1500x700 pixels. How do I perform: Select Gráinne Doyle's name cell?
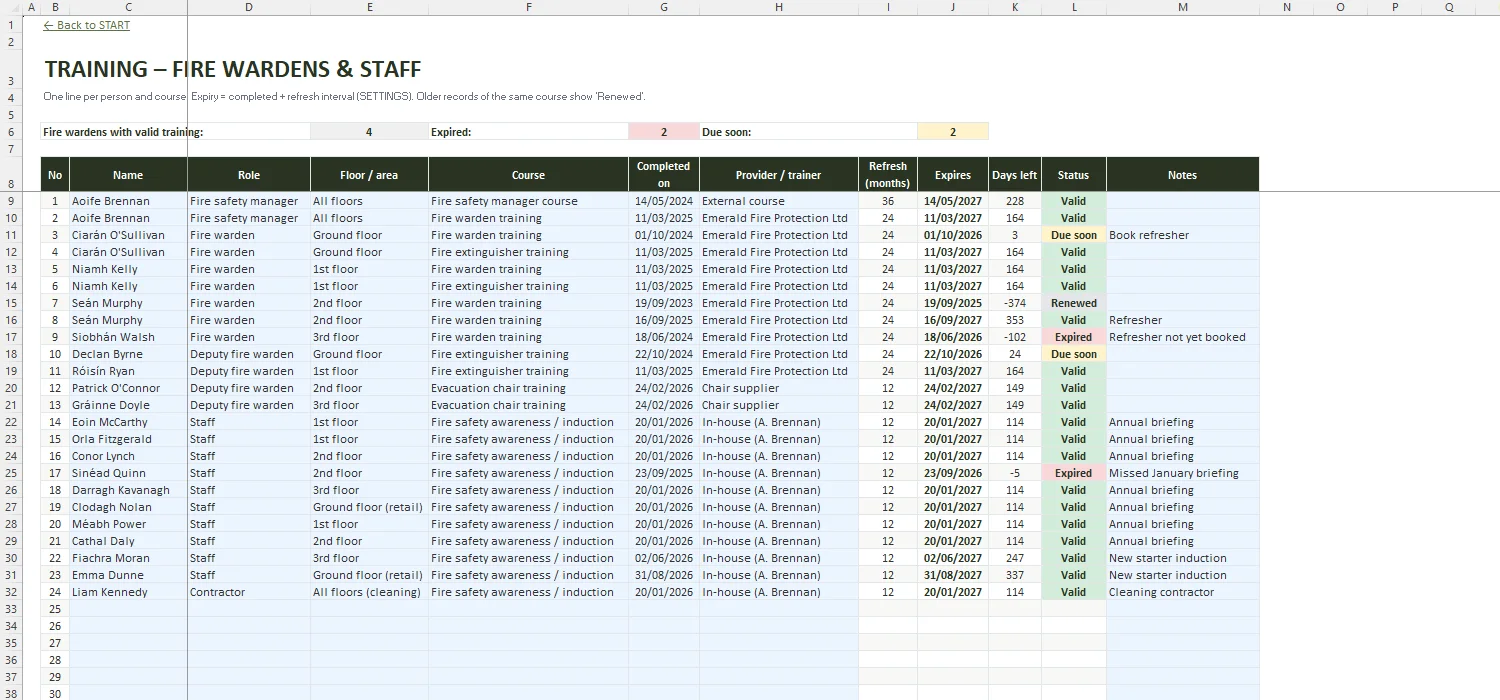(128, 405)
